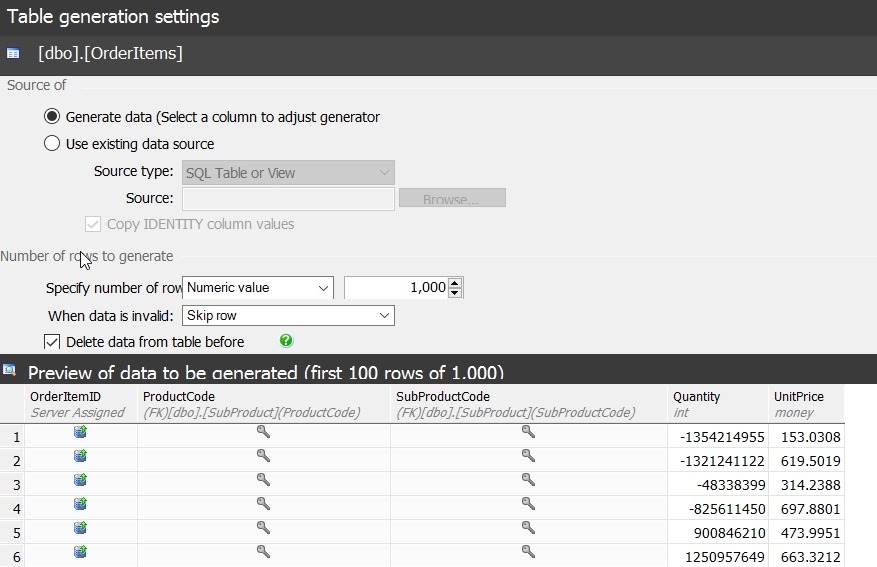This screenshot has width=877, height=567.
Task: Decrease row count with down arrow
Action: tap(455, 292)
